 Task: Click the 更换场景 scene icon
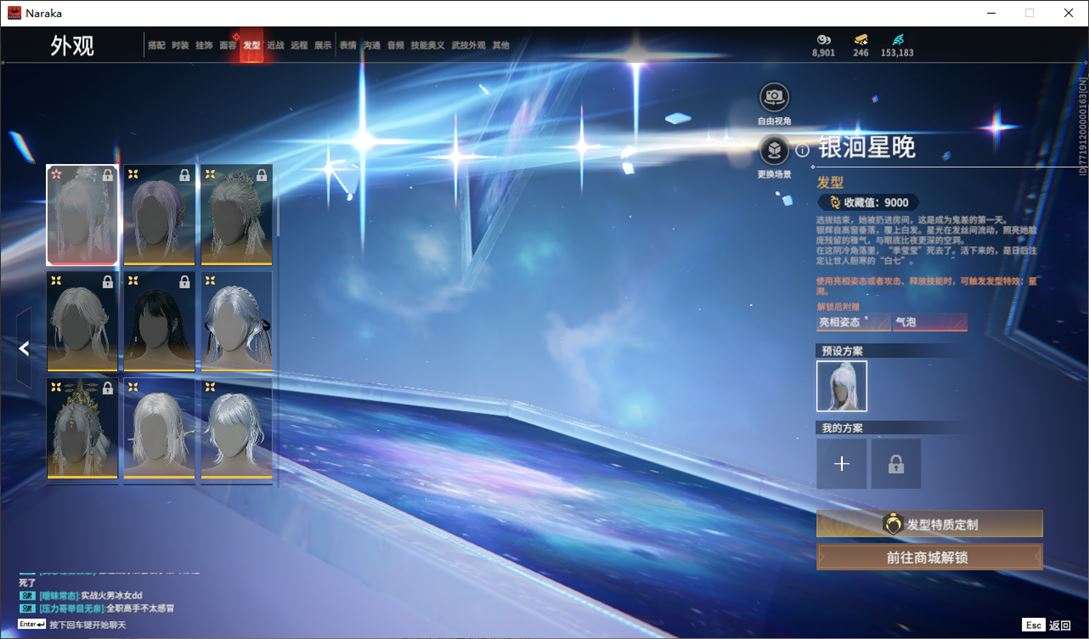tap(774, 149)
